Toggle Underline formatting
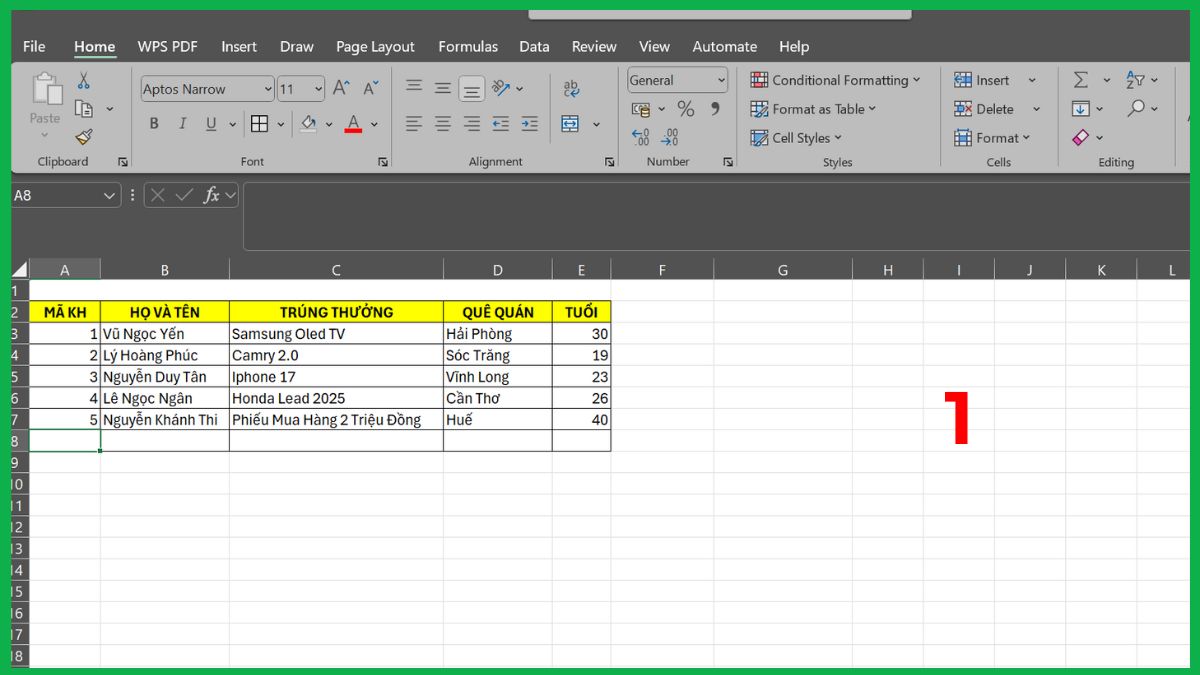 (210, 123)
